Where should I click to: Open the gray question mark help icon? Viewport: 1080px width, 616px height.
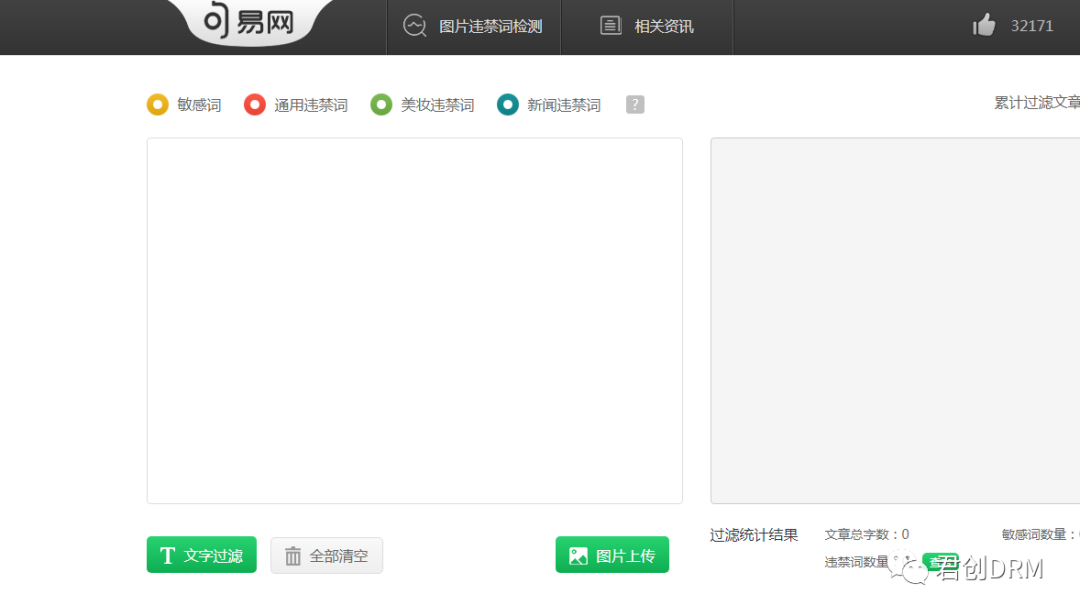pyautogui.click(x=635, y=103)
